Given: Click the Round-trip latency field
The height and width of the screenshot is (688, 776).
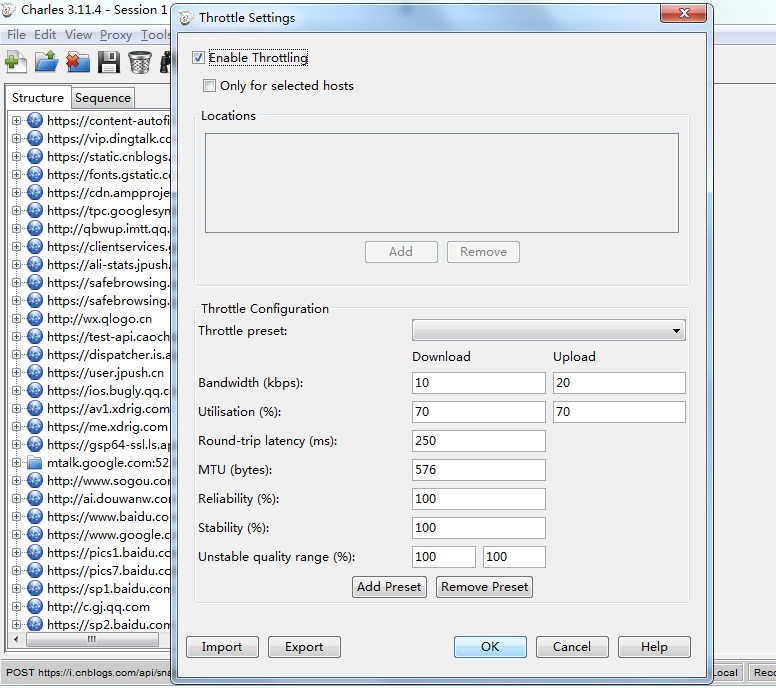Looking at the screenshot, I should [x=479, y=441].
